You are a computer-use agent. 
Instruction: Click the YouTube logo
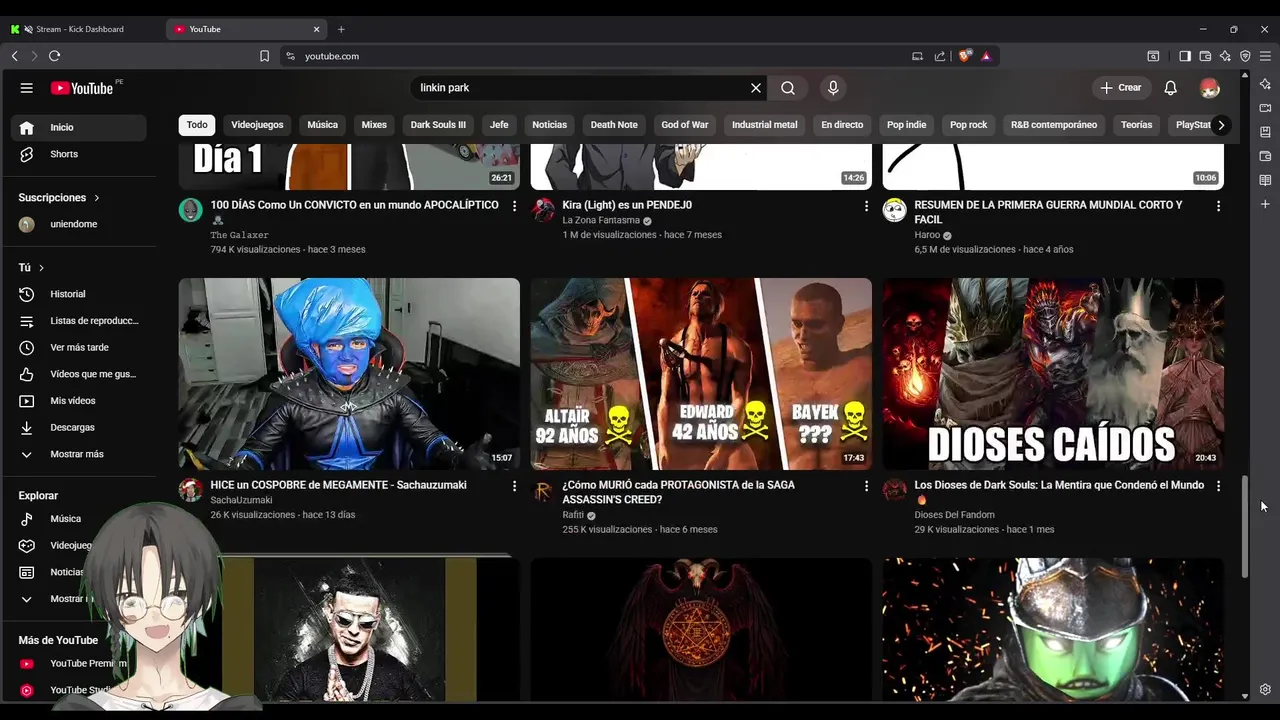click(82, 88)
